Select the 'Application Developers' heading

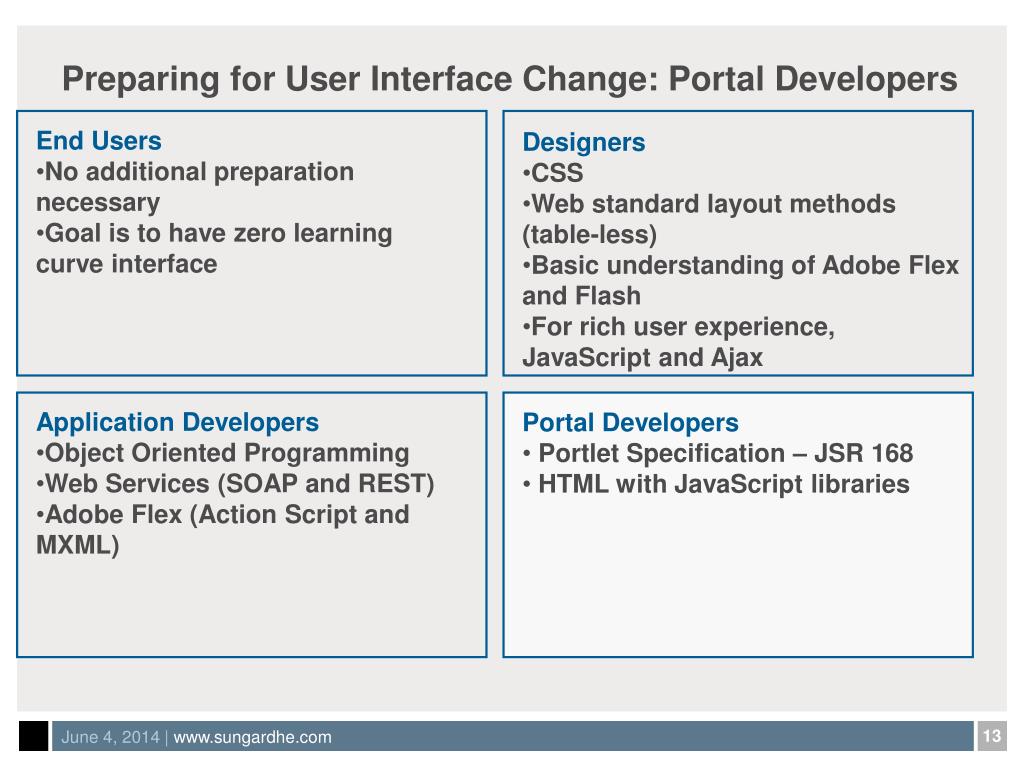tap(178, 422)
